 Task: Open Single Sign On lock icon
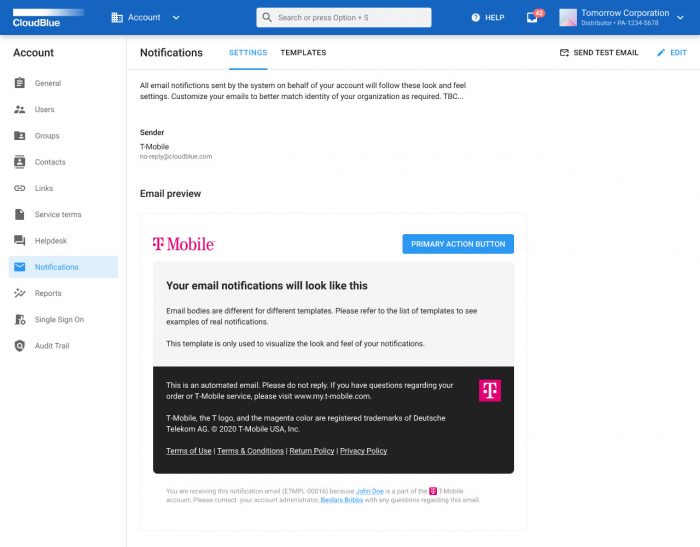pyautogui.click(x=20, y=320)
